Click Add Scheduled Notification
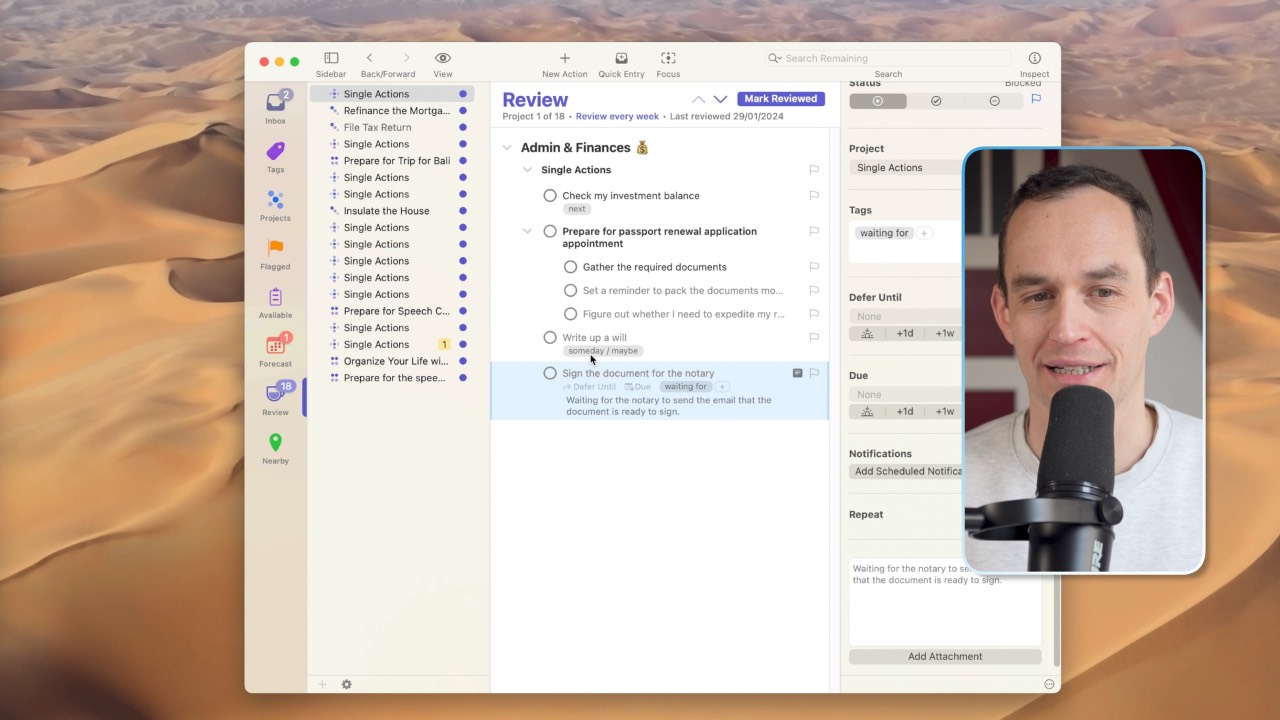 point(906,472)
